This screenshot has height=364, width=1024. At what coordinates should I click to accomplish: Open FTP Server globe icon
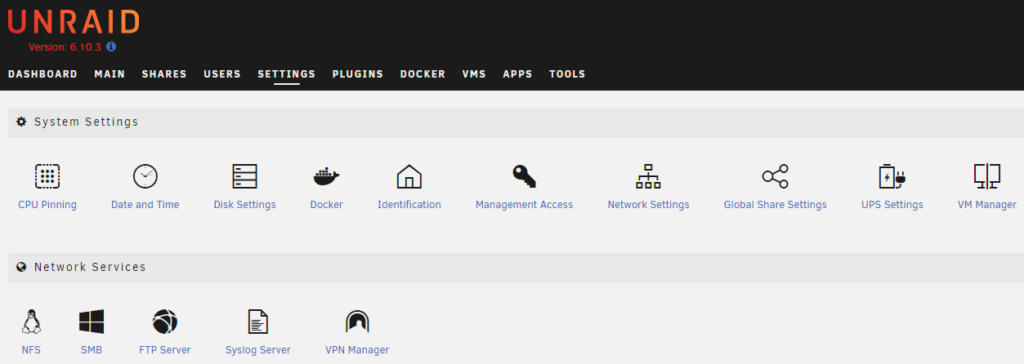pos(165,322)
